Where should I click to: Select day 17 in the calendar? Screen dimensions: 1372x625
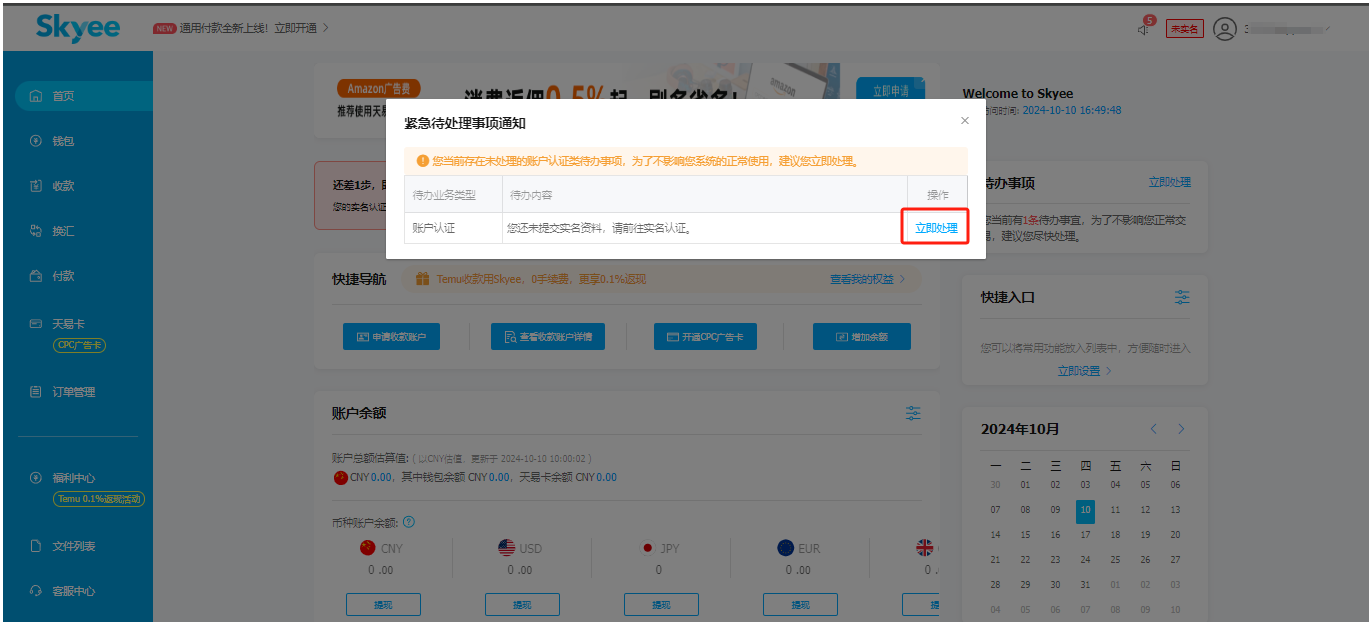click(1085, 534)
